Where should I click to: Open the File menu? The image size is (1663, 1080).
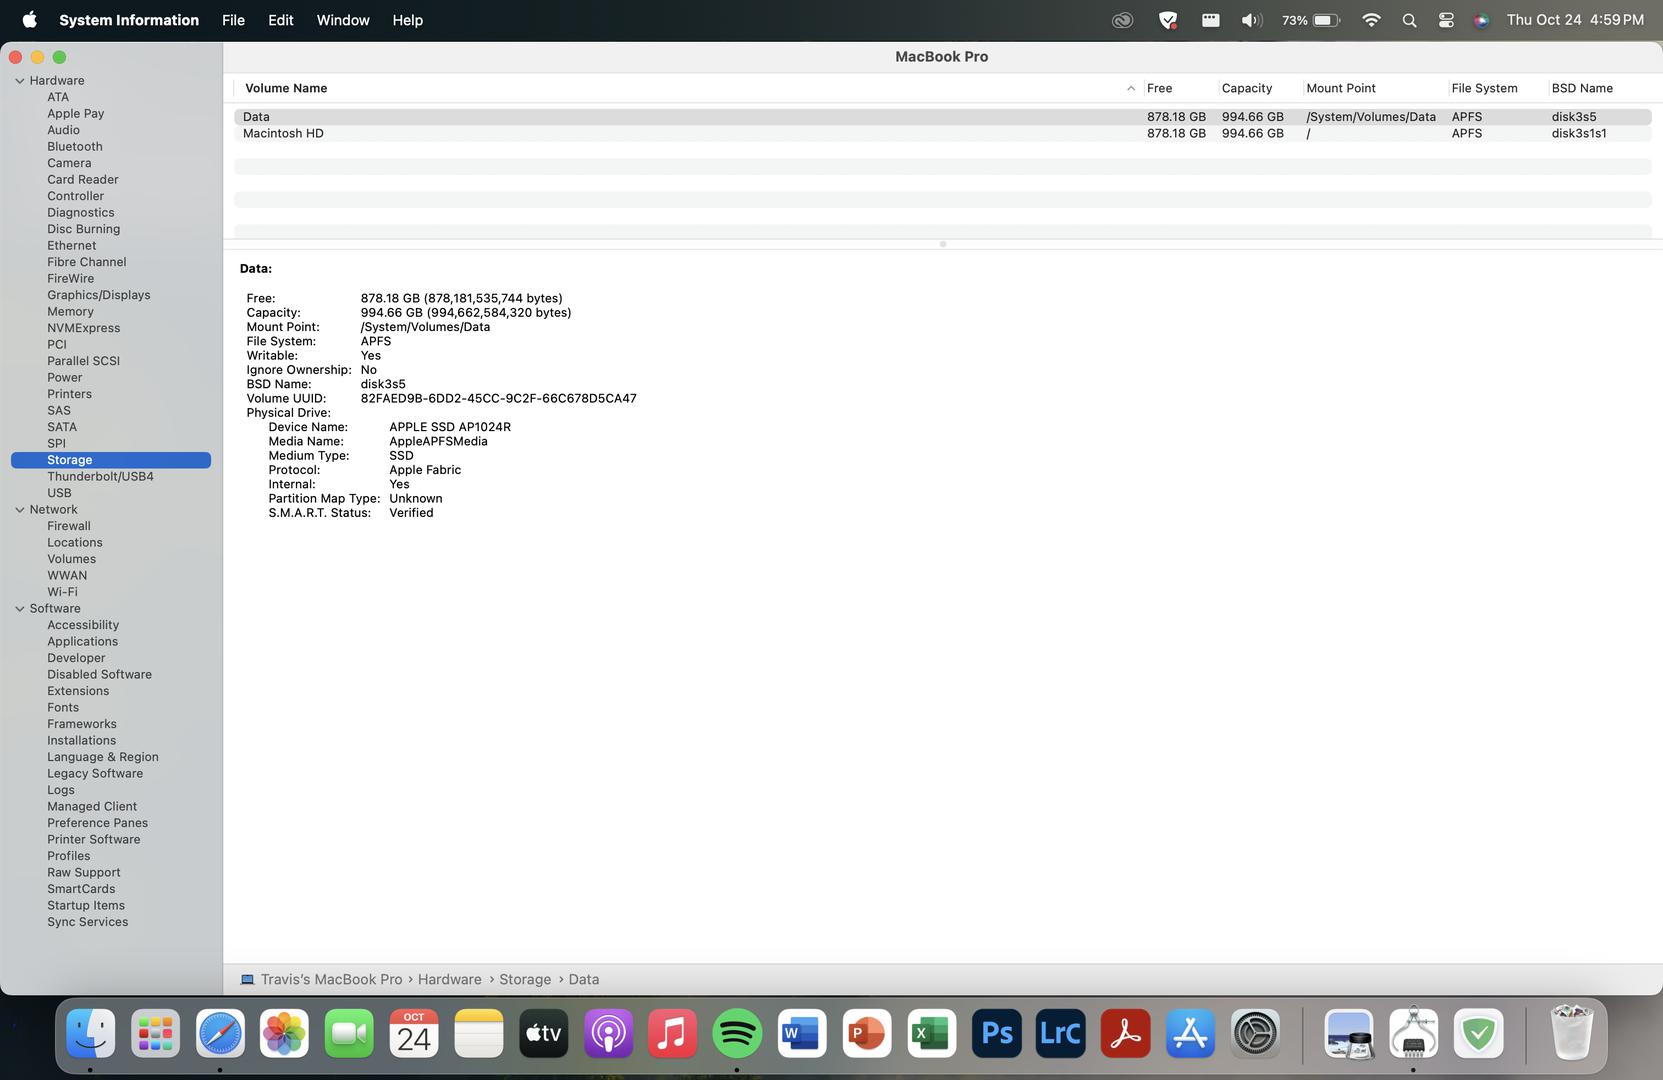pos(233,20)
